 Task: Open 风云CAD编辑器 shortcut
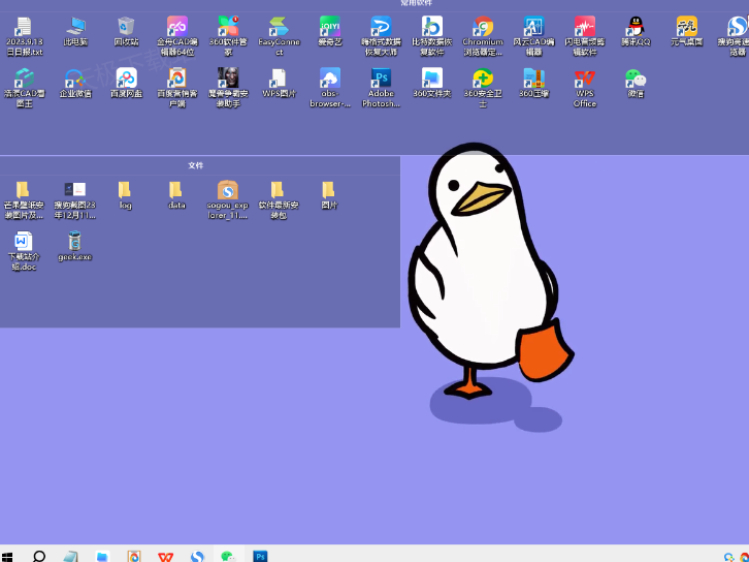click(534, 36)
